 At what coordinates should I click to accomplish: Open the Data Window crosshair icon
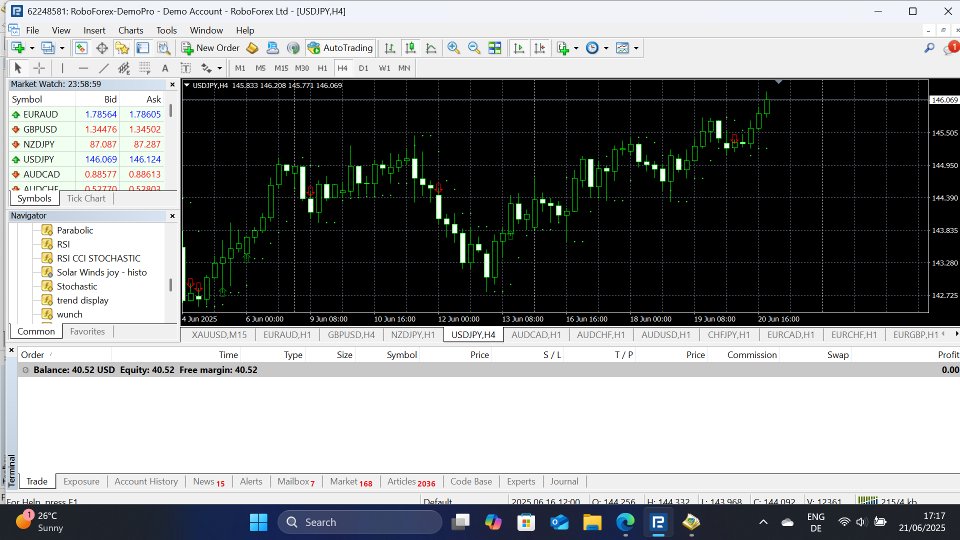click(x=102, y=48)
